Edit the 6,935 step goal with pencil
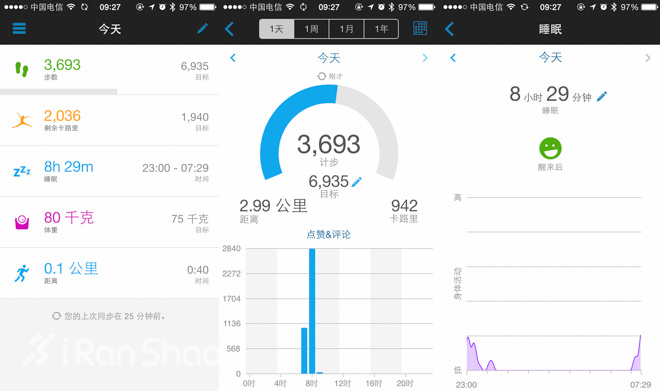Image resolution: width=660 pixels, height=391 pixels. [x=357, y=182]
